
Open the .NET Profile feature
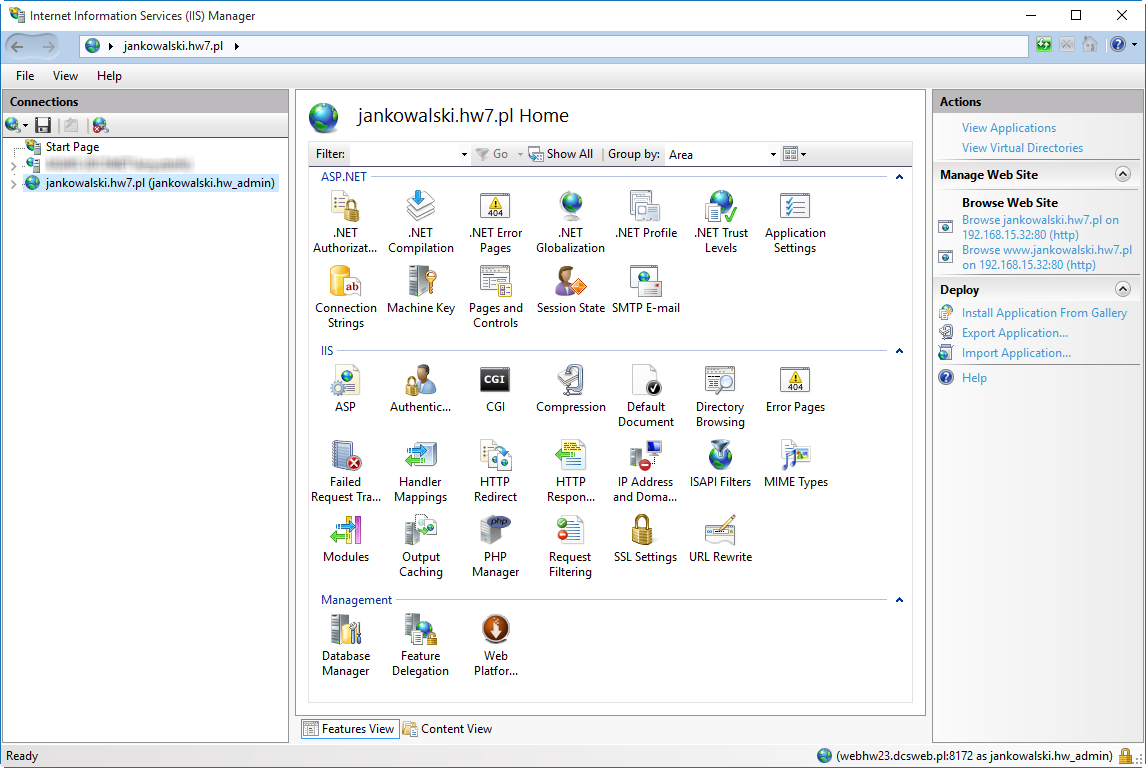coord(645,215)
